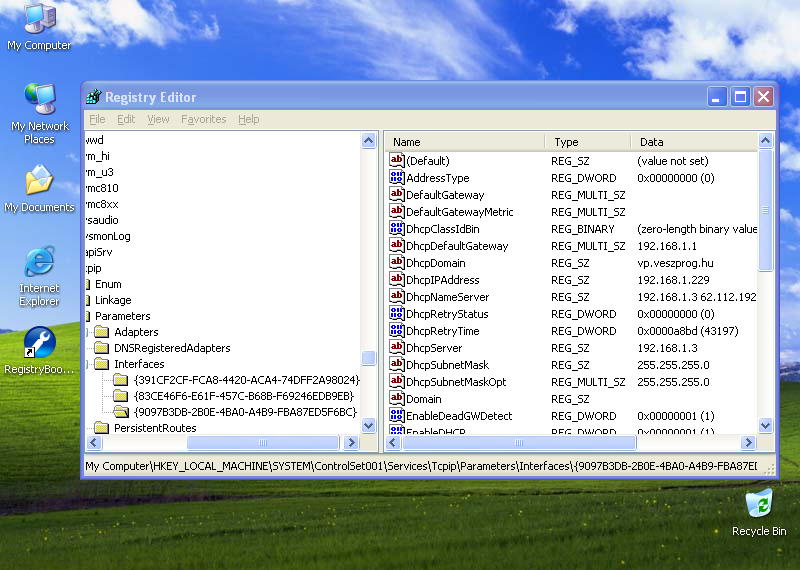Viewport: 800px width, 570px height.
Task: Select the smonLog tree key
Action: [x=108, y=236]
